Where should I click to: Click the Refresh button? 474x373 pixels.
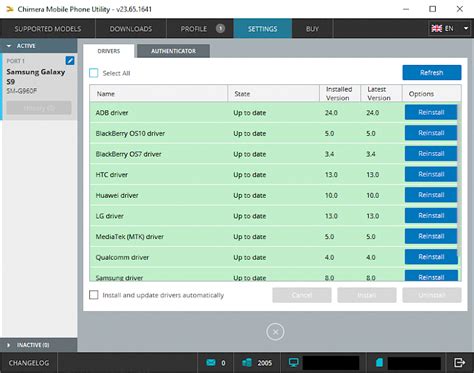[x=432, y=72]
